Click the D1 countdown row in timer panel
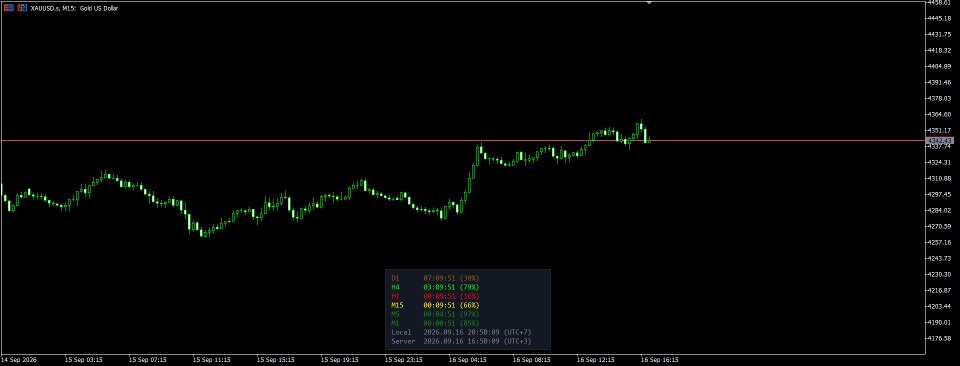The width and height of the screenshot is (960, 366). tap(435, 278)
